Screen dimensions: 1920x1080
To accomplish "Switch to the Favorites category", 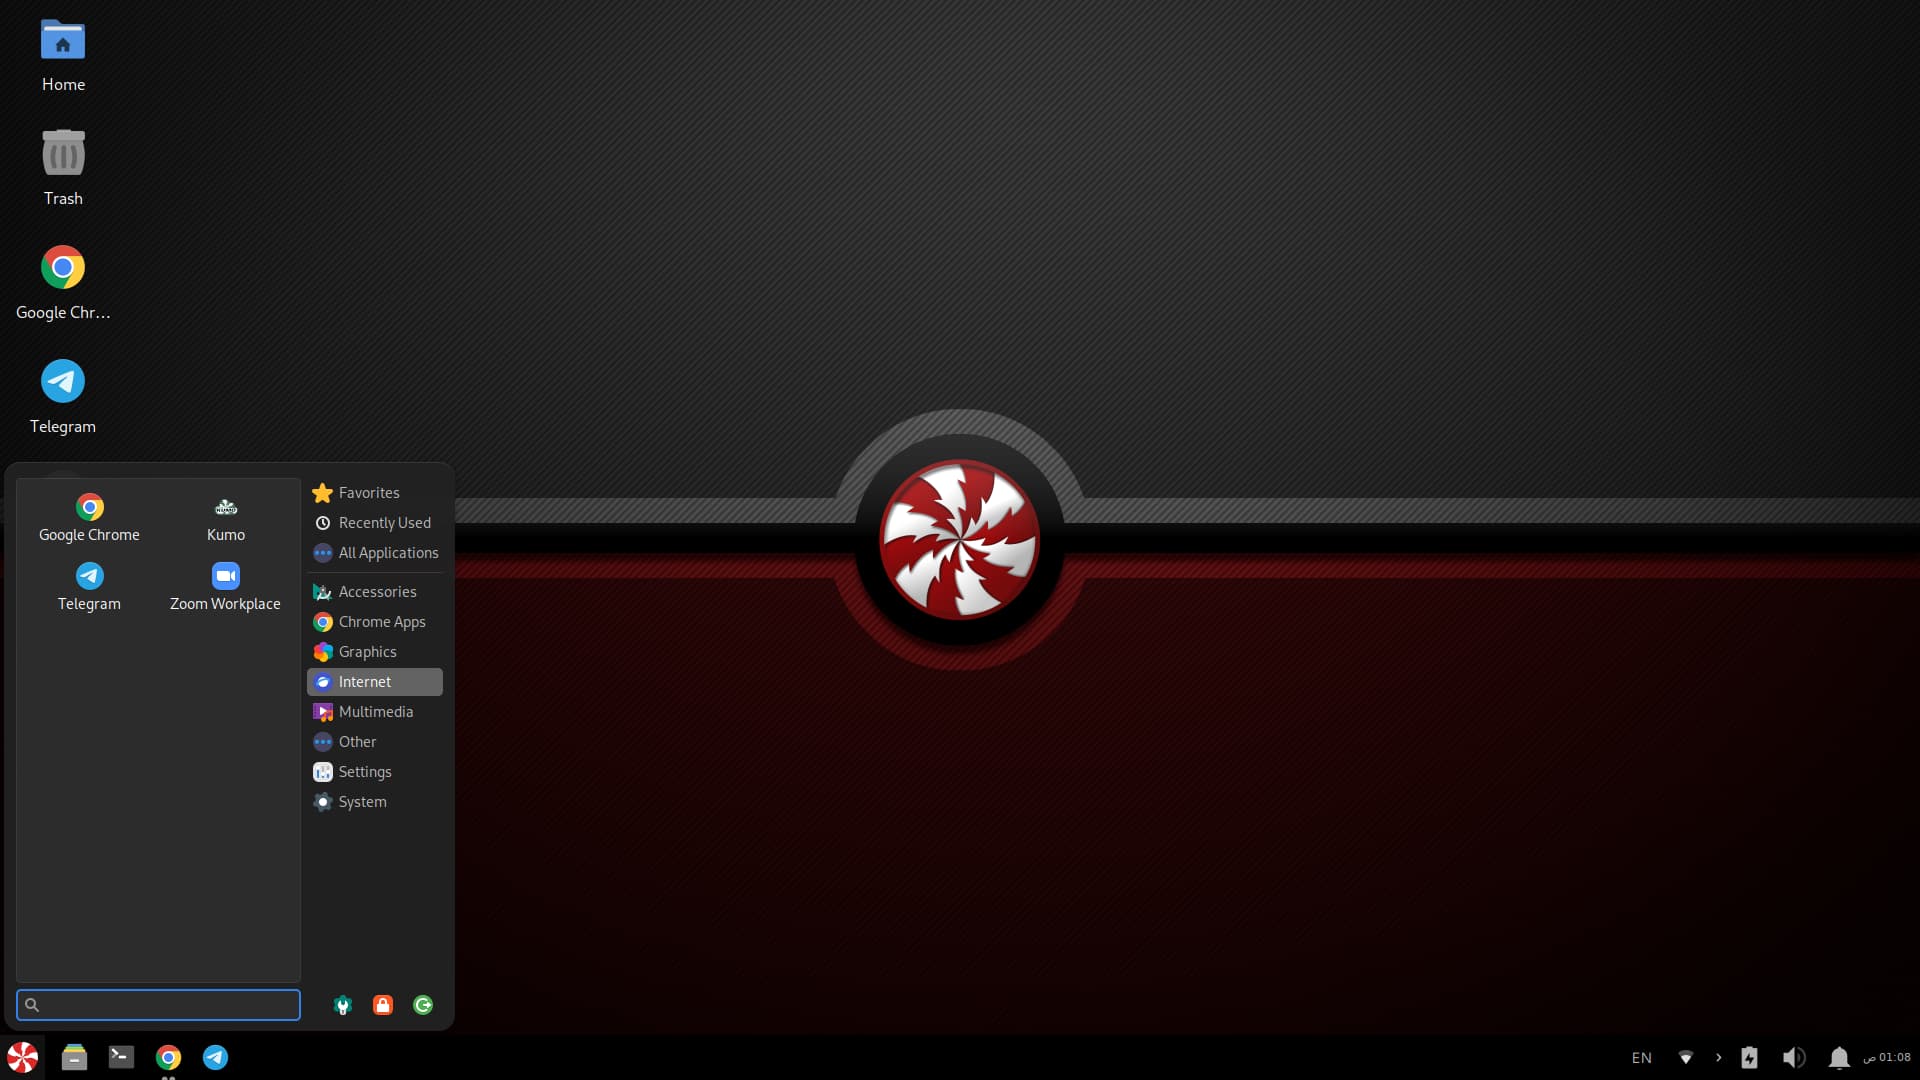I will point(368,493).
